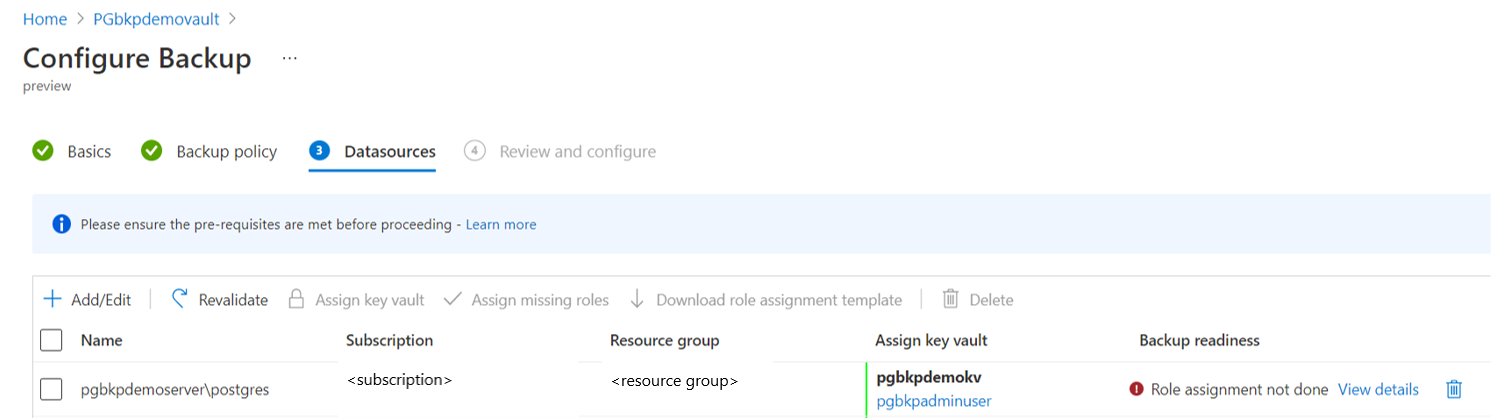Click the Revalidate refresh icon
This screenshot has height=418, width=1491.
(180, 299)
